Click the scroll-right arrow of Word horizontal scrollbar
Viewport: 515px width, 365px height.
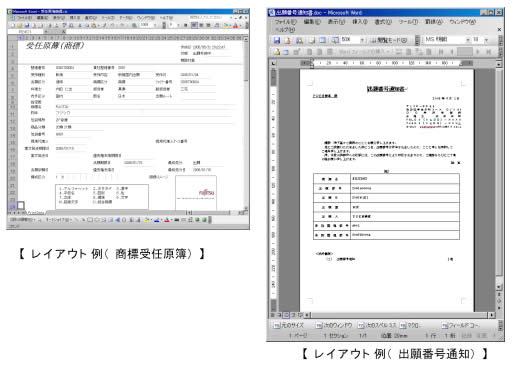point(492,315)
